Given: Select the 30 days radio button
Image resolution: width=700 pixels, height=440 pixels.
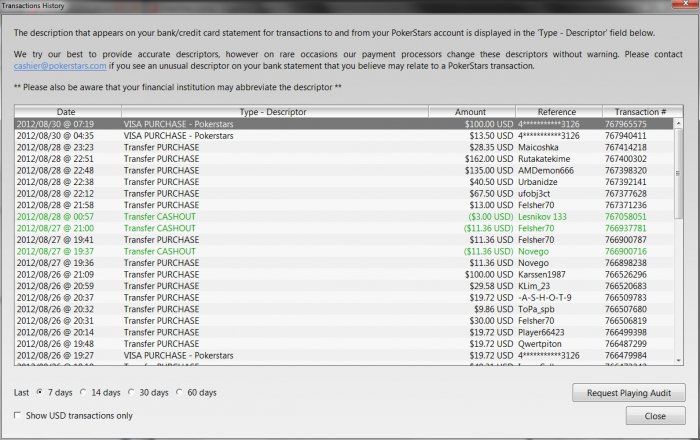Looking at the screenshot, I should point(131,392).
